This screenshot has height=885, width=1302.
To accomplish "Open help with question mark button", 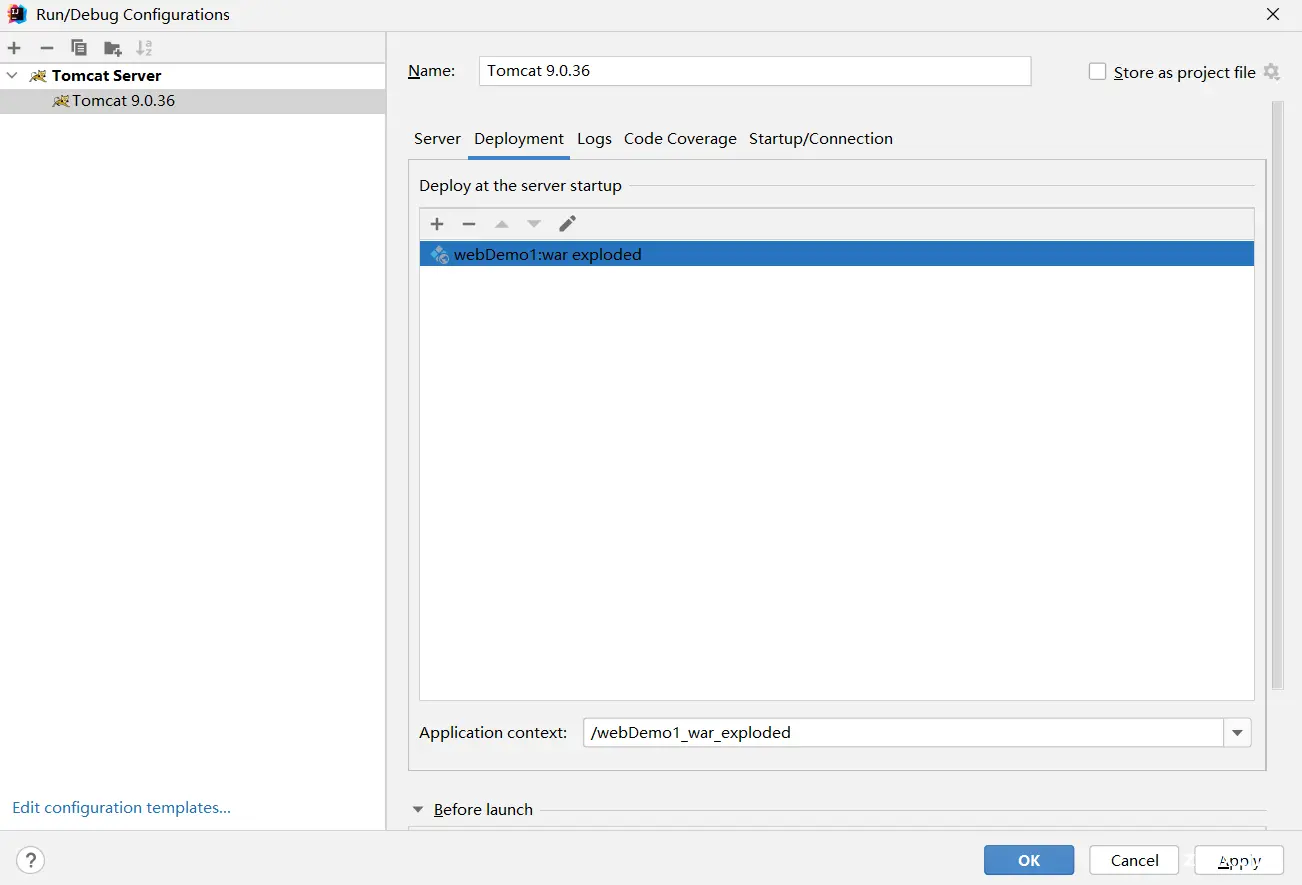I will 30,860.
